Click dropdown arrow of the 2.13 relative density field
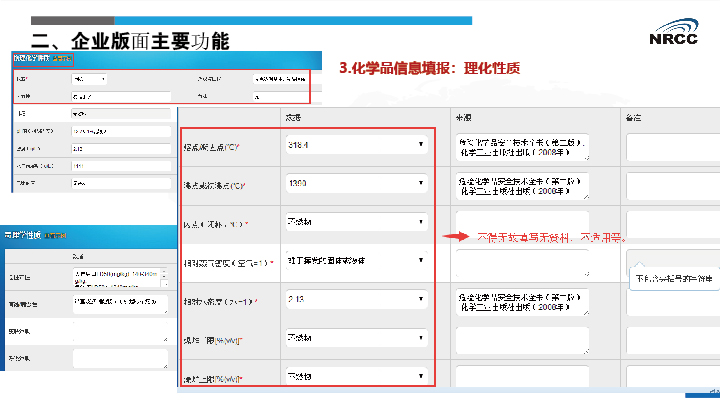 421,299
